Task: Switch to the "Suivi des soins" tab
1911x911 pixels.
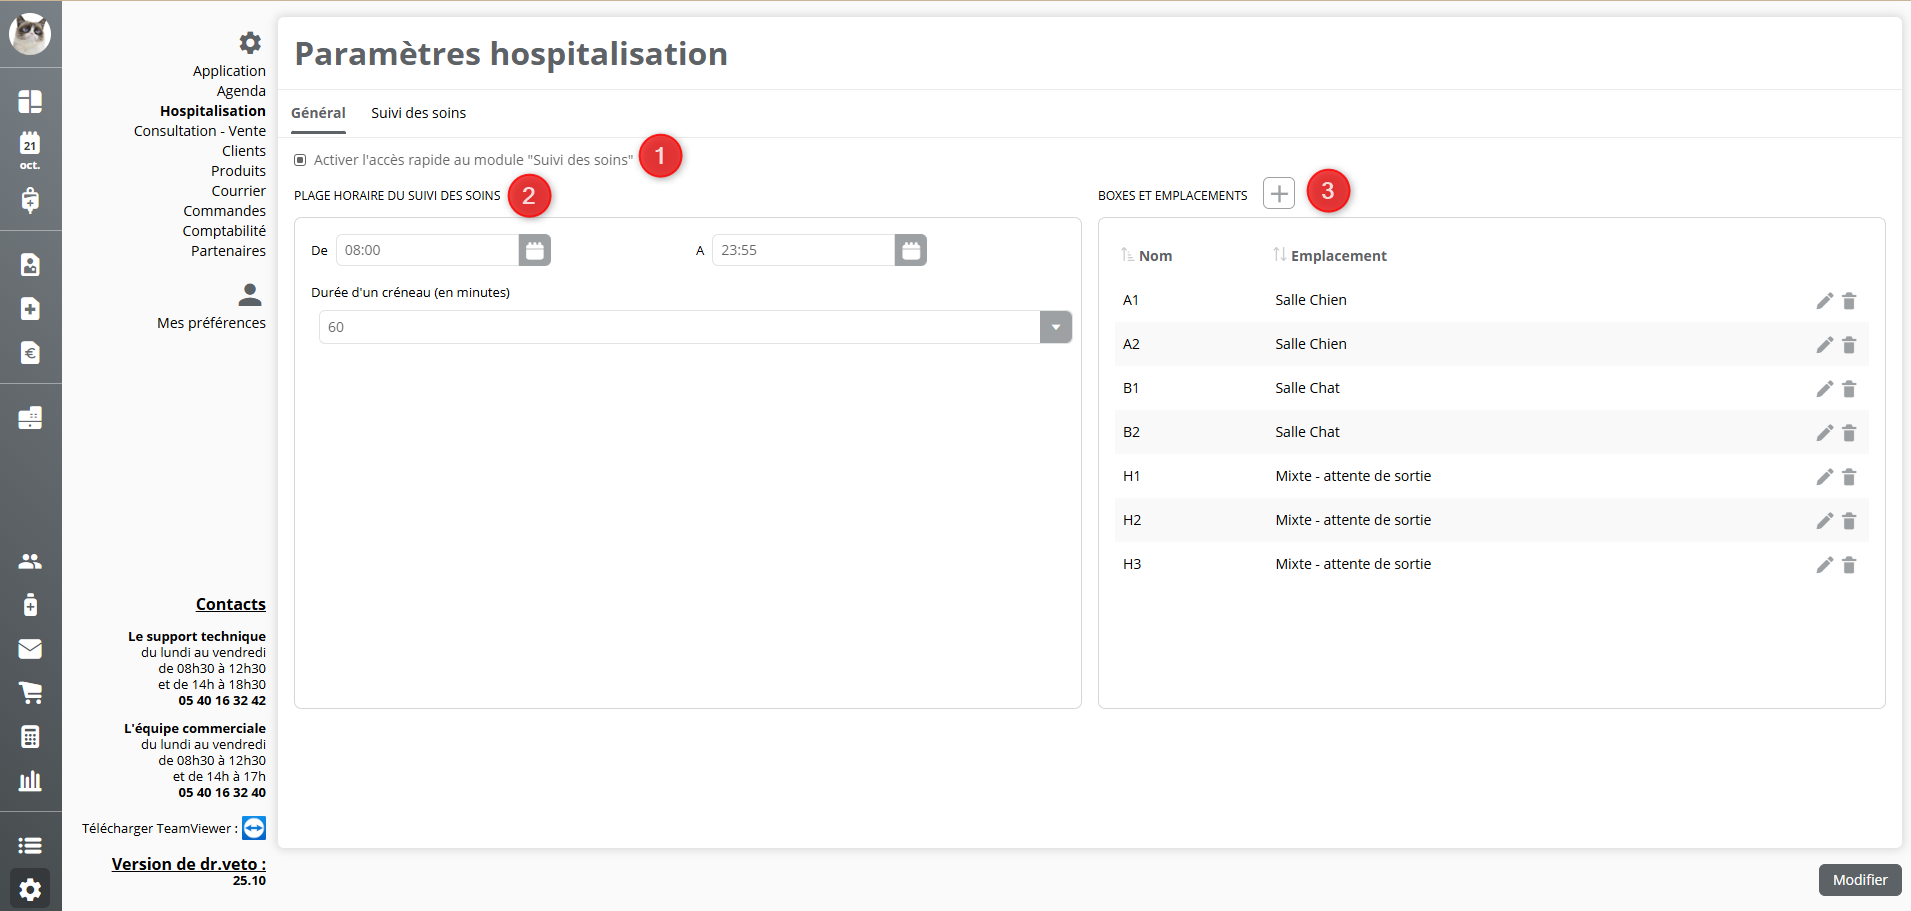Action: [x=418, y=113]
